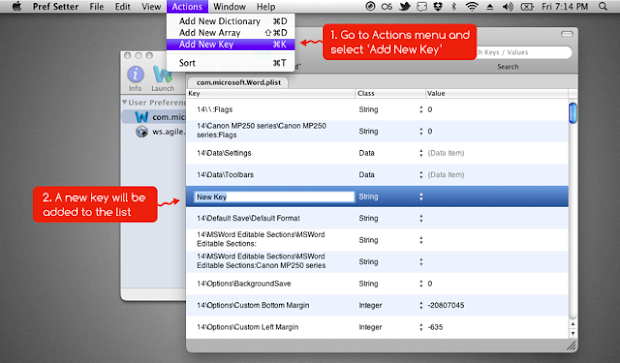Click the -20807045 value cell
Screen dimensions: 620x363
[446, 305]
